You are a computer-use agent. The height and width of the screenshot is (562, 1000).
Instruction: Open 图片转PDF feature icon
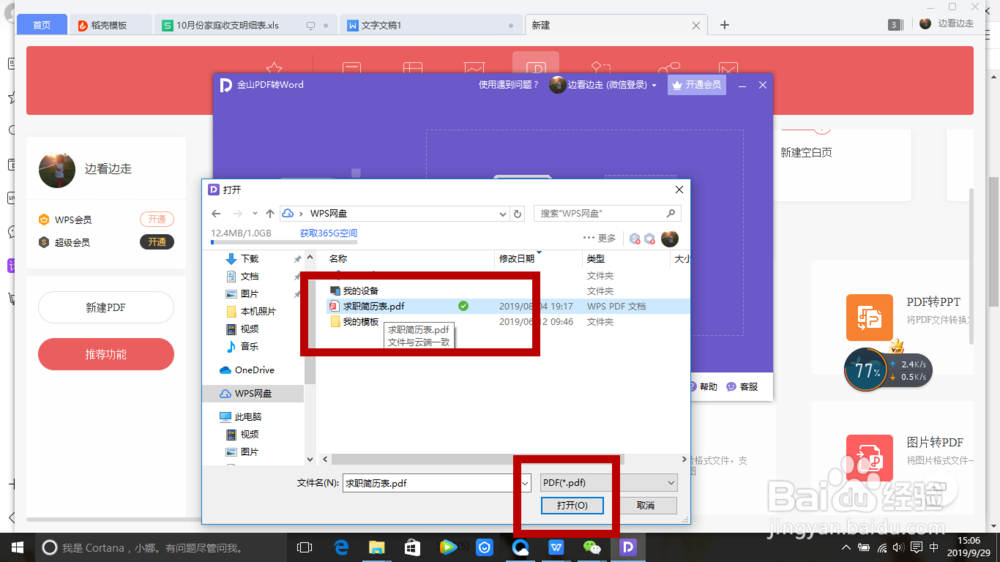click(869, 457)
